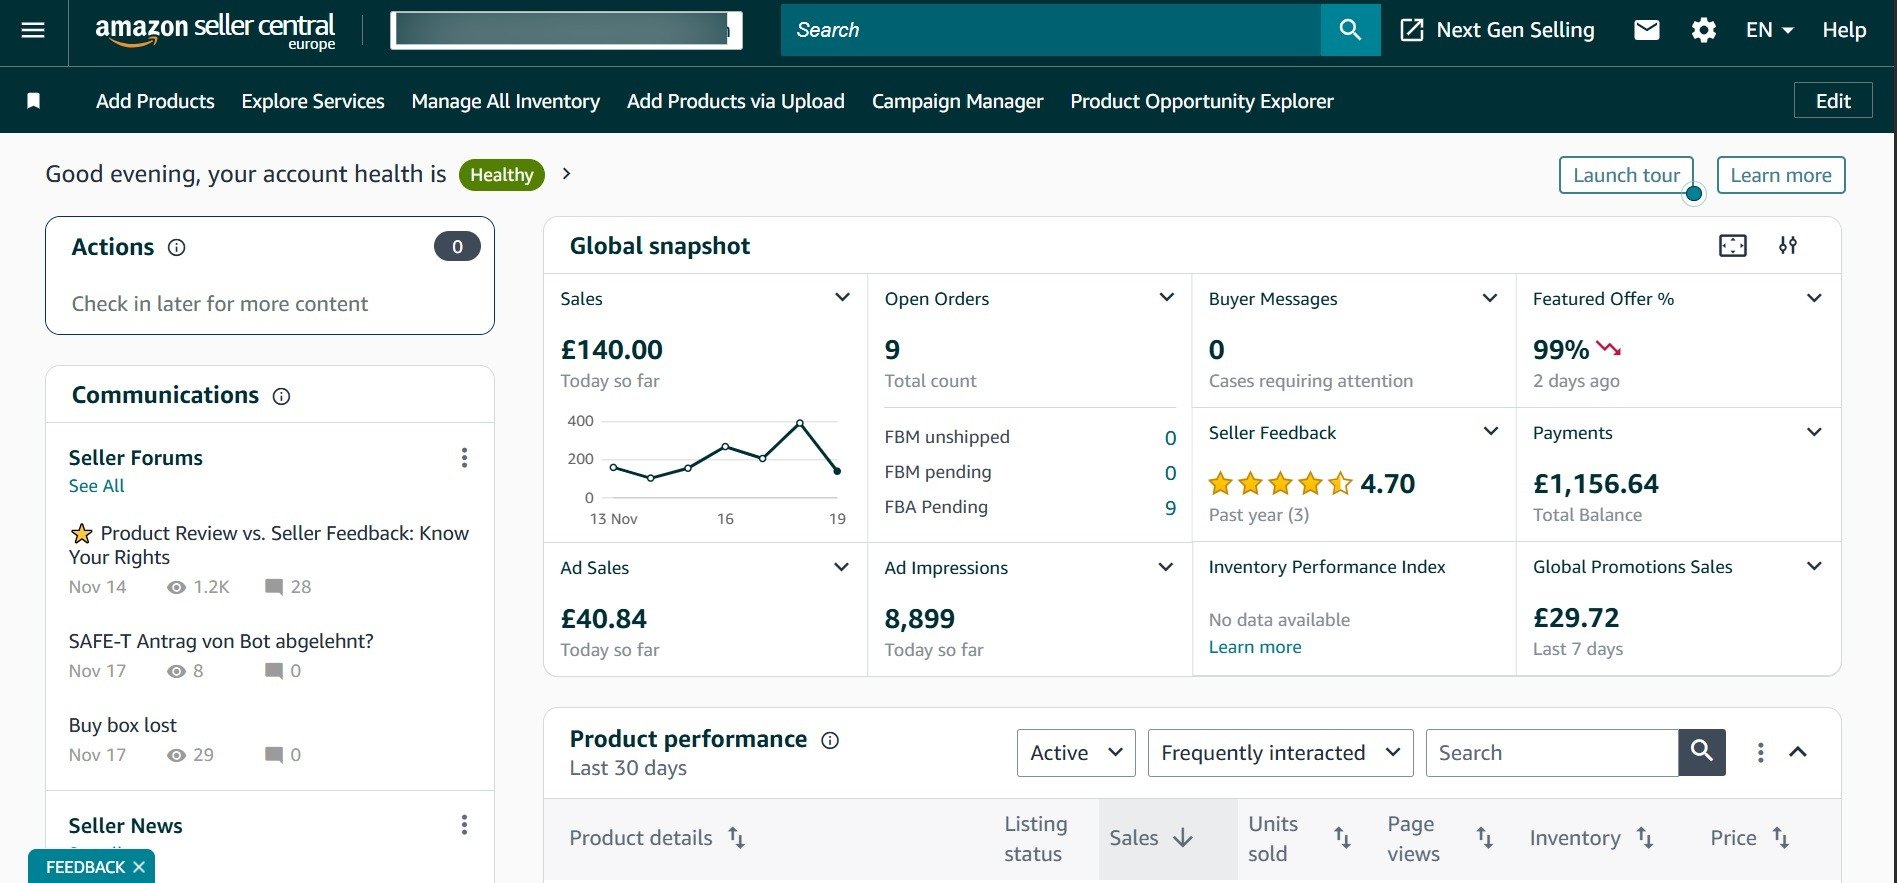Go to Campaign Manager
Screen dimensions: 1897x883
point(957,101)
